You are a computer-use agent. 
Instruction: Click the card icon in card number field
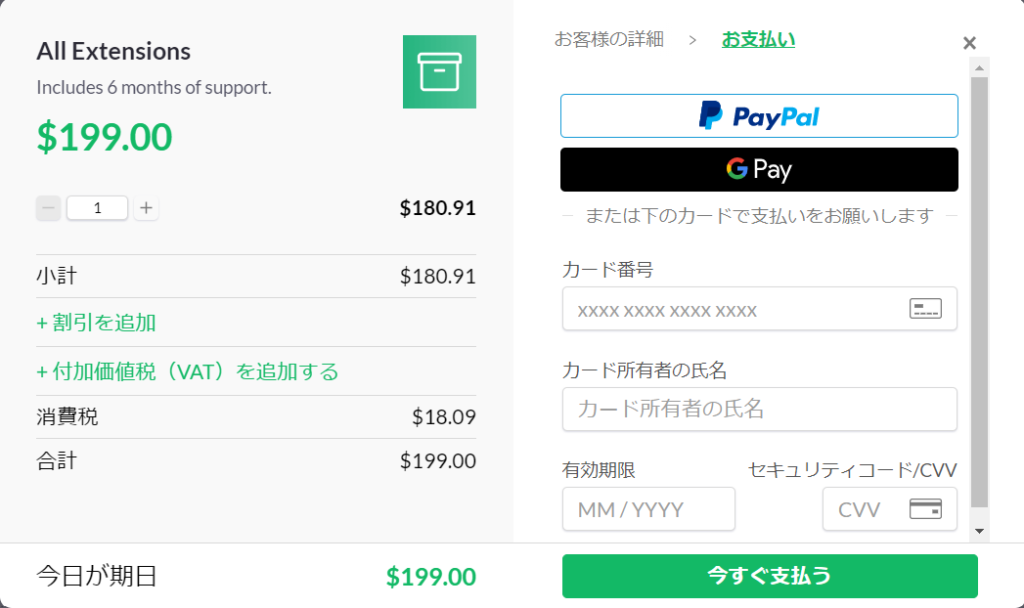tap(925, 309)
